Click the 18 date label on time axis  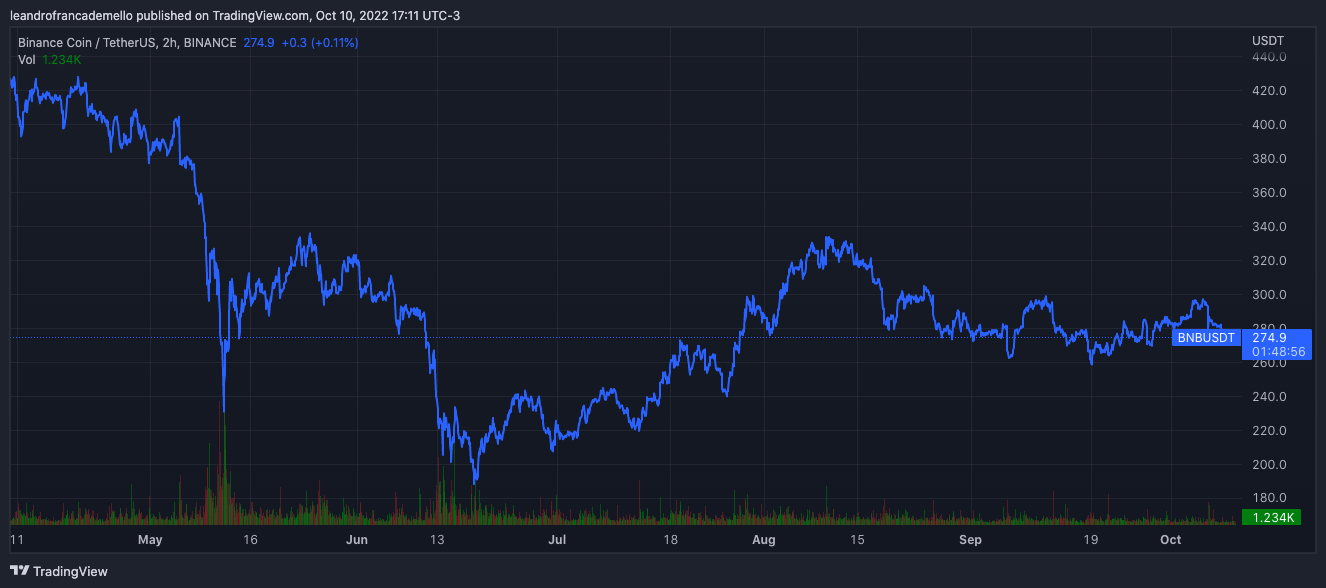(670, 540)
